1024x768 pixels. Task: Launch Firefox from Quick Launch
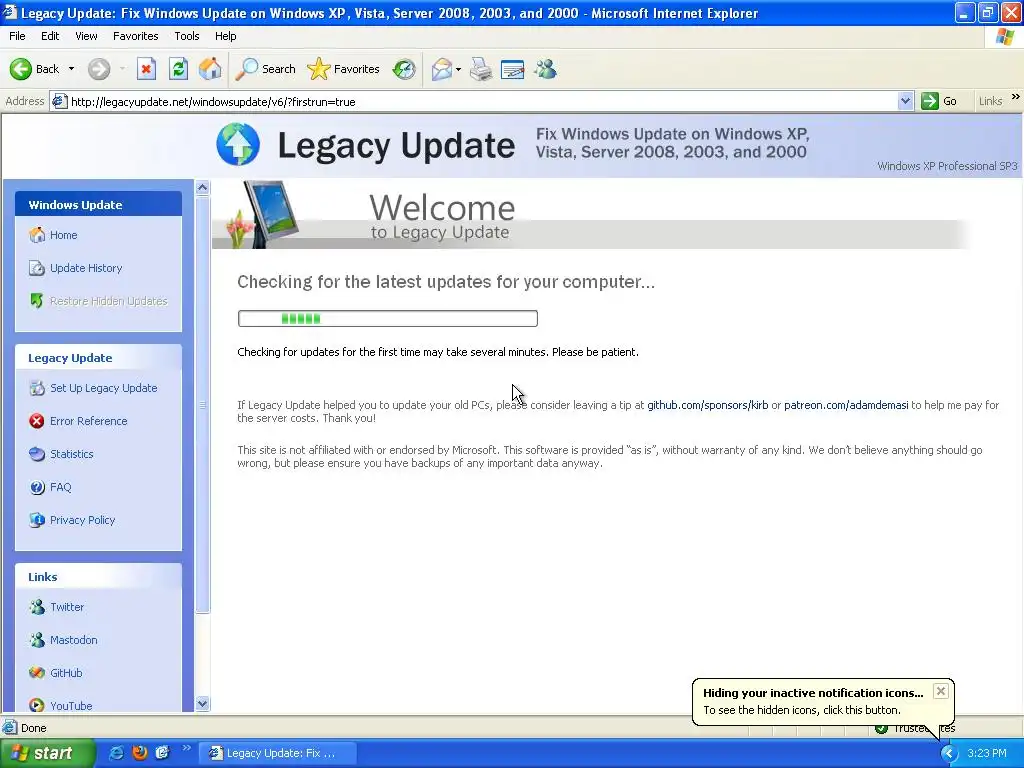click(140, 753)
